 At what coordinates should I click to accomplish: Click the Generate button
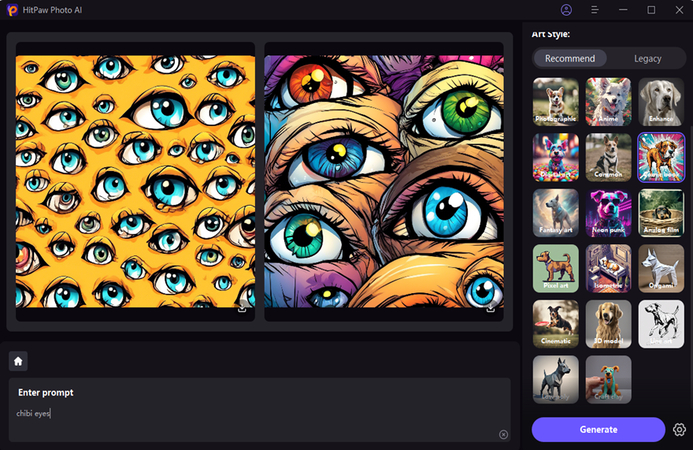coord(598,429)
